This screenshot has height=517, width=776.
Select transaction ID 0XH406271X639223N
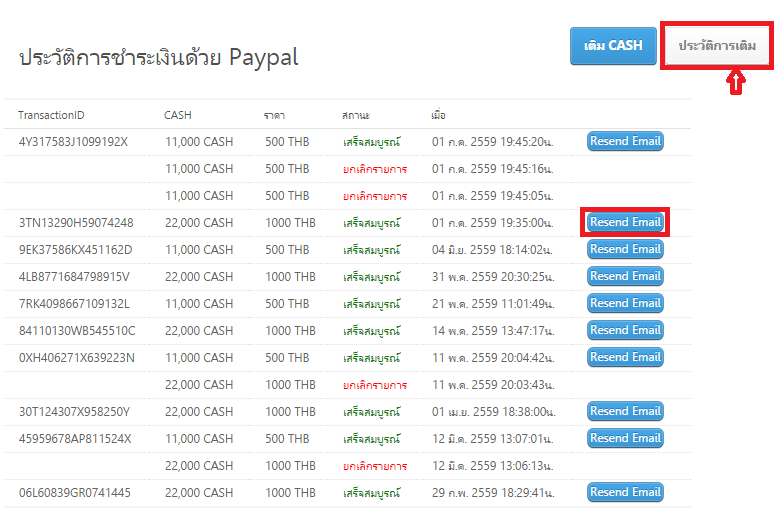77,358
